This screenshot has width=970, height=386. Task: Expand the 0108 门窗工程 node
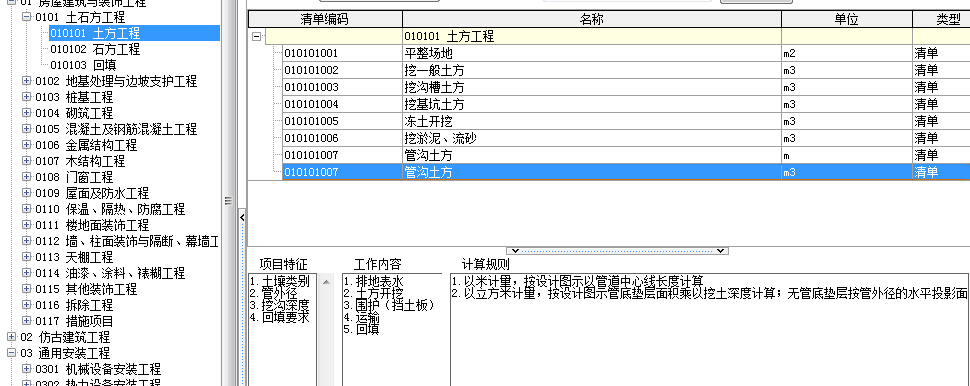(x=27, y=178)
